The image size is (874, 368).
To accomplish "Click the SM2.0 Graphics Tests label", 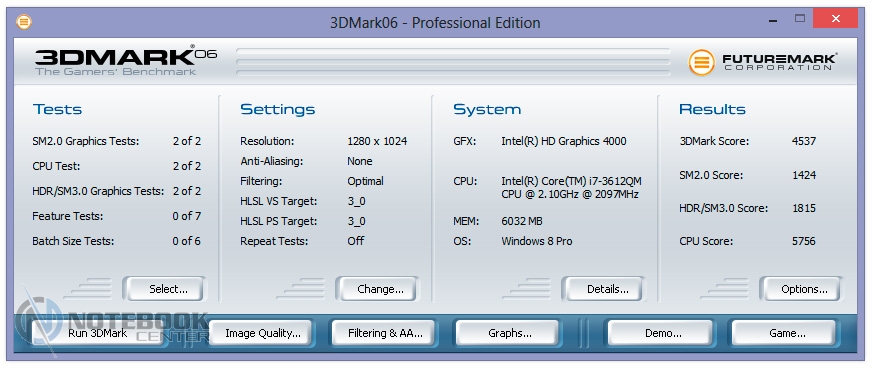I will click(86, 141).
